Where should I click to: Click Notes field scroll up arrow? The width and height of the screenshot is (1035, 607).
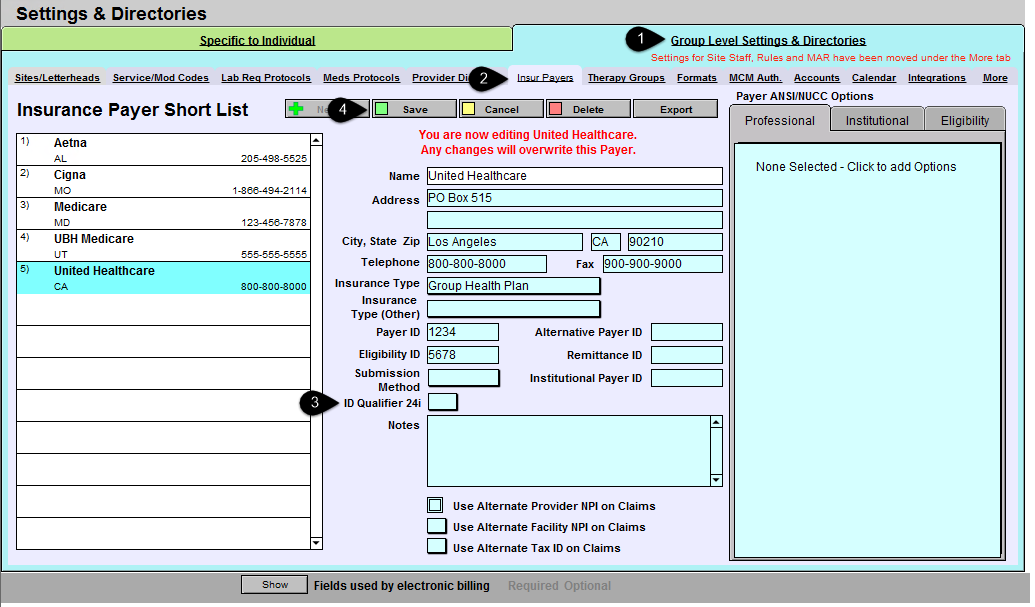coord(716,422)
